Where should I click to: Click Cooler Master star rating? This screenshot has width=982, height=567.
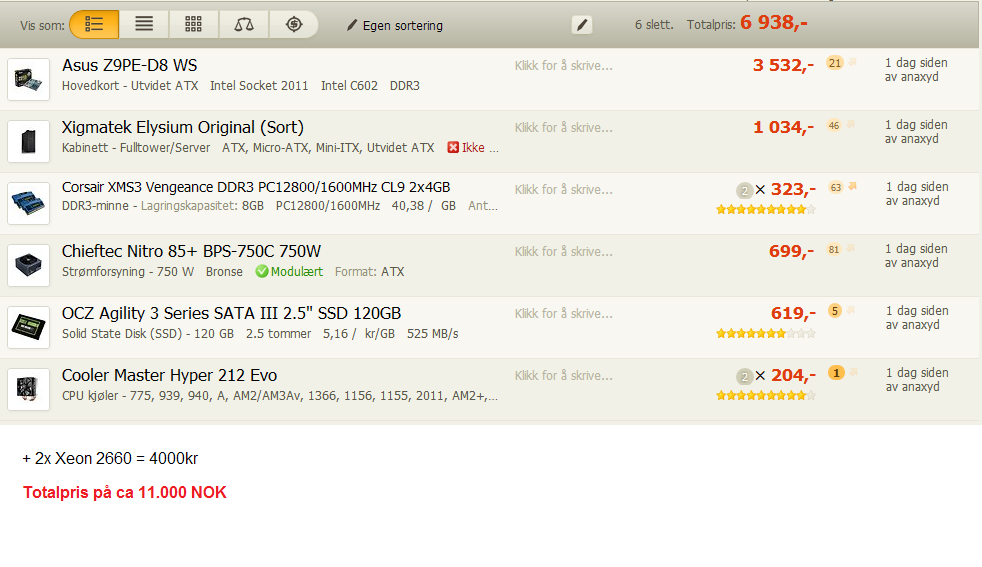click(766, 395)
